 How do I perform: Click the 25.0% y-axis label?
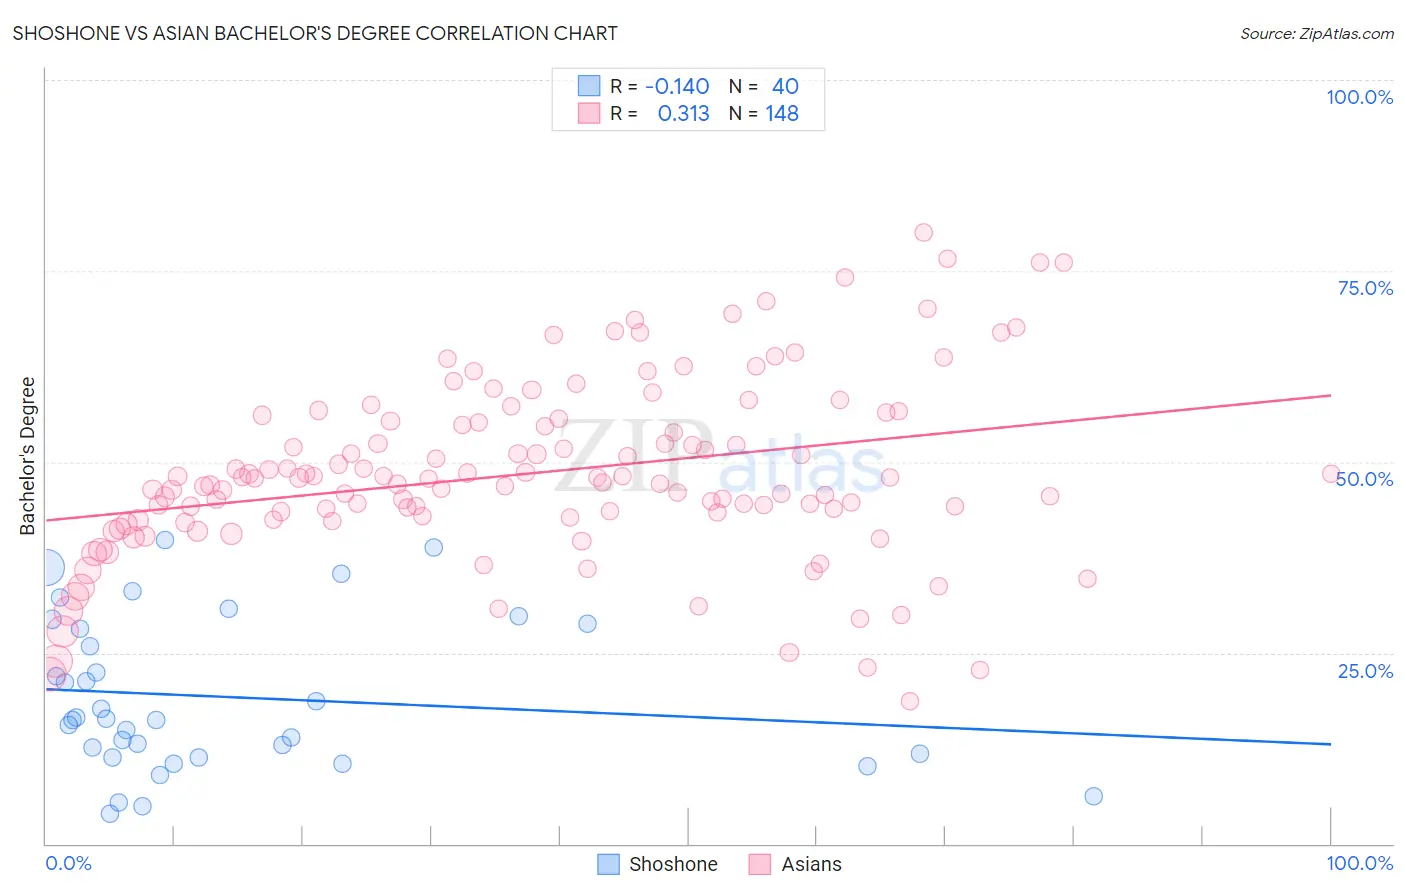click(x=1366, y=671)
